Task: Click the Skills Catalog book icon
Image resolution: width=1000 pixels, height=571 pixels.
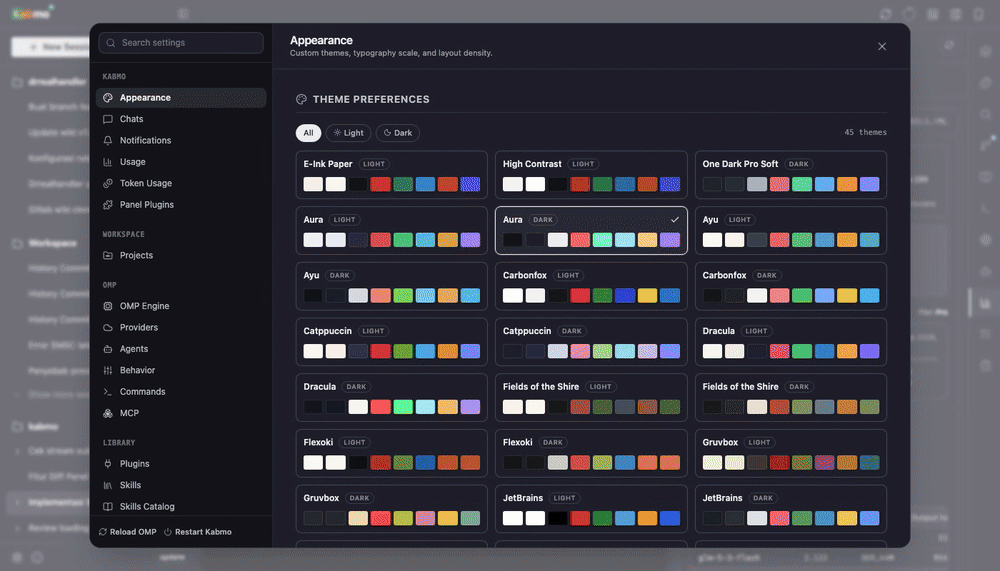Action: coord(108,507)
